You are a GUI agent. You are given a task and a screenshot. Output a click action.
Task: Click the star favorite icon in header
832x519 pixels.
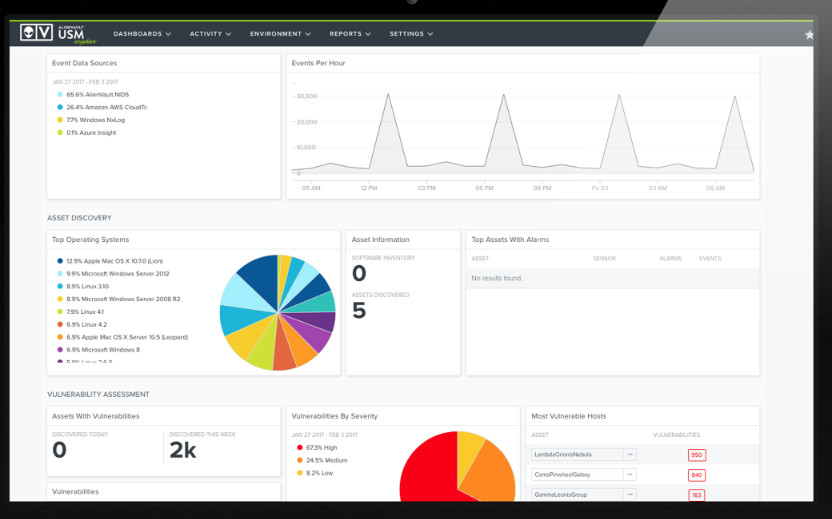point(809,34)
